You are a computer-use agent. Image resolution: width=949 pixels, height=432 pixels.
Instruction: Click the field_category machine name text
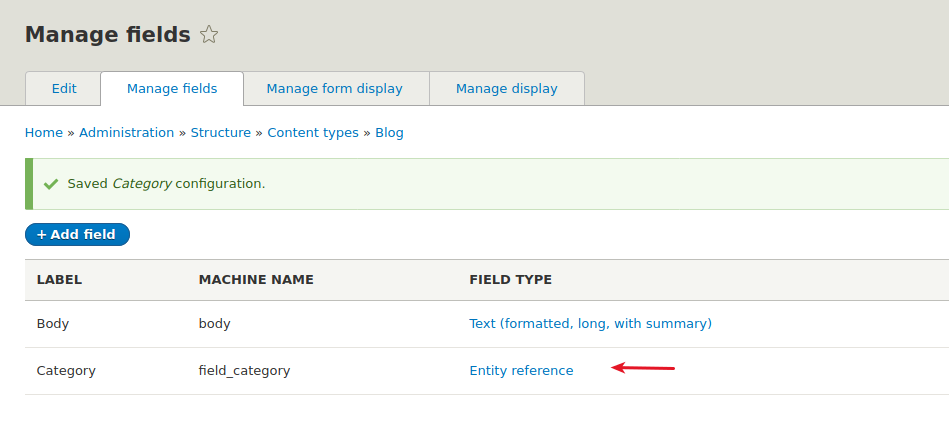(x=244, y=371)
